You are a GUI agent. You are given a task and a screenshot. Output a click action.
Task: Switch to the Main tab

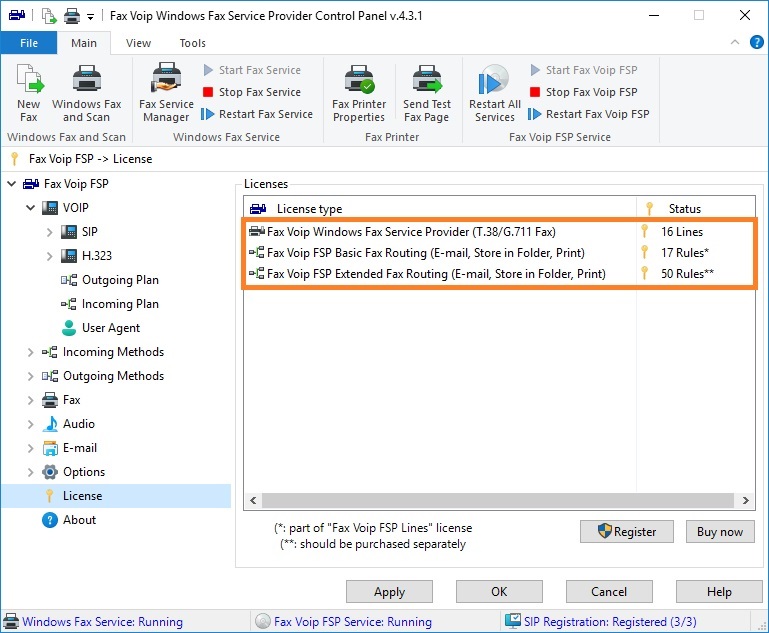(x=84, y=43)
